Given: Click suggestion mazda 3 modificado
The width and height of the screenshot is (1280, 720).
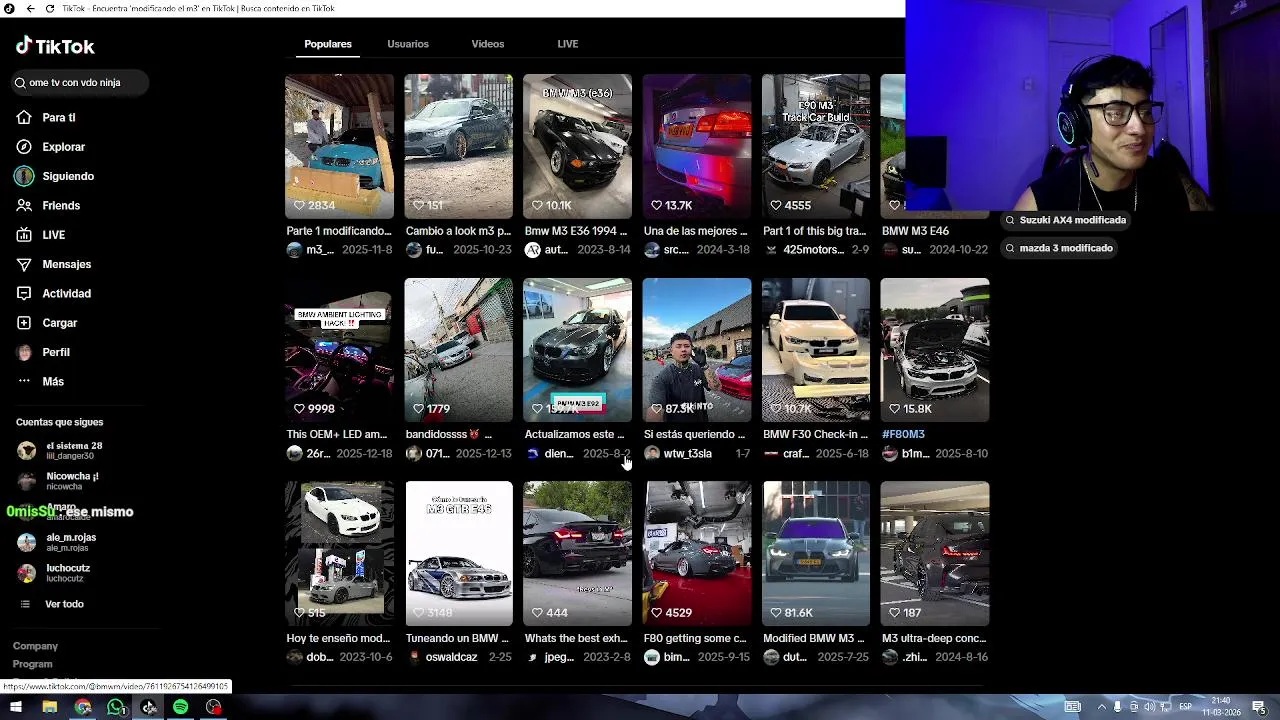Looking at the screenshot, I should (x=1059, y=248).
